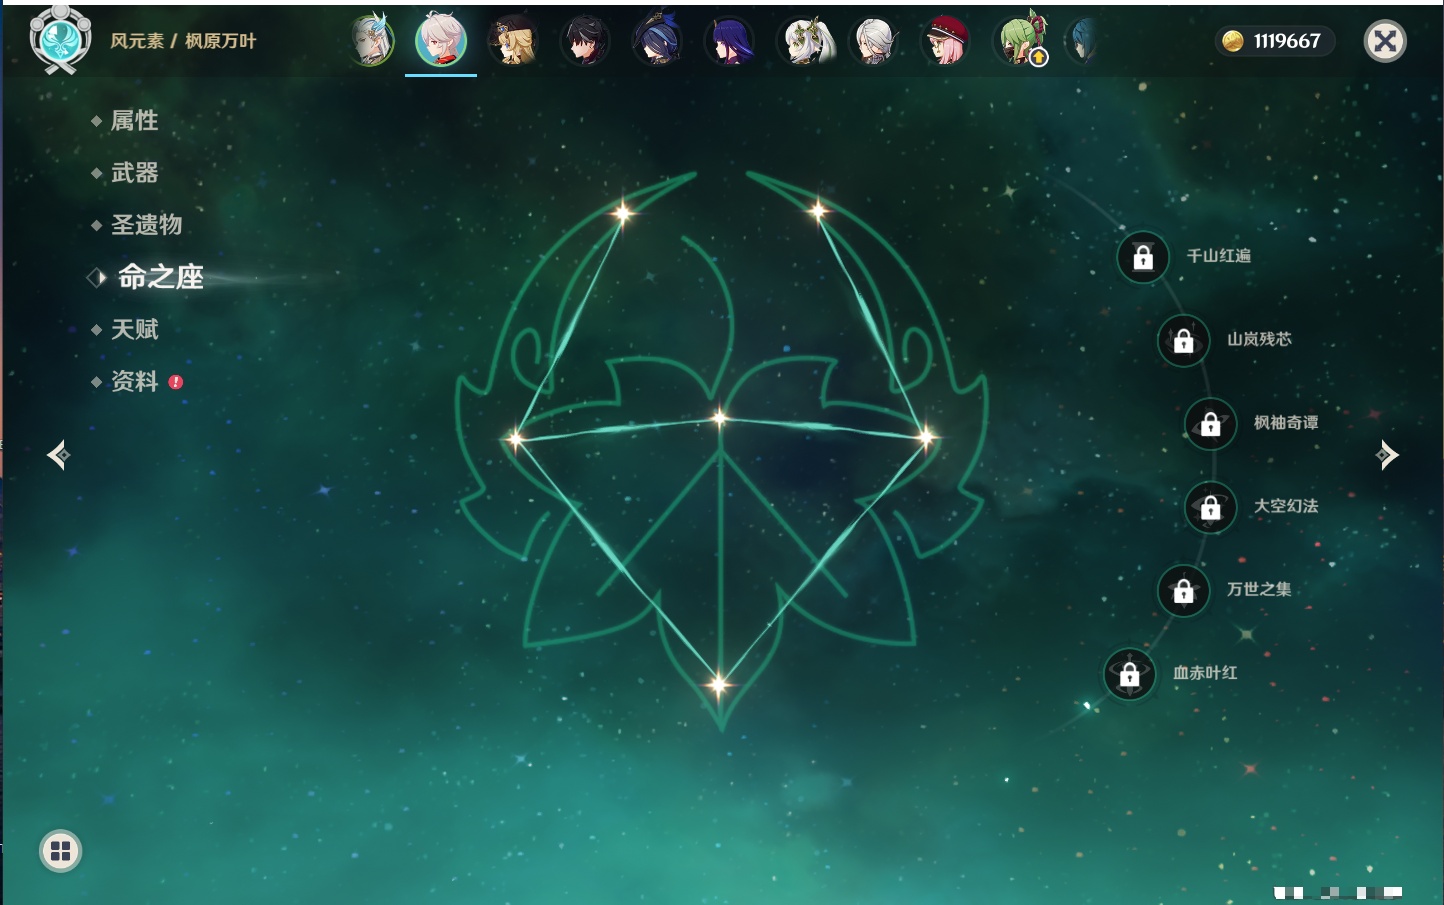
Task: Go to next character with right arrow
Action: click(1387, 455)
